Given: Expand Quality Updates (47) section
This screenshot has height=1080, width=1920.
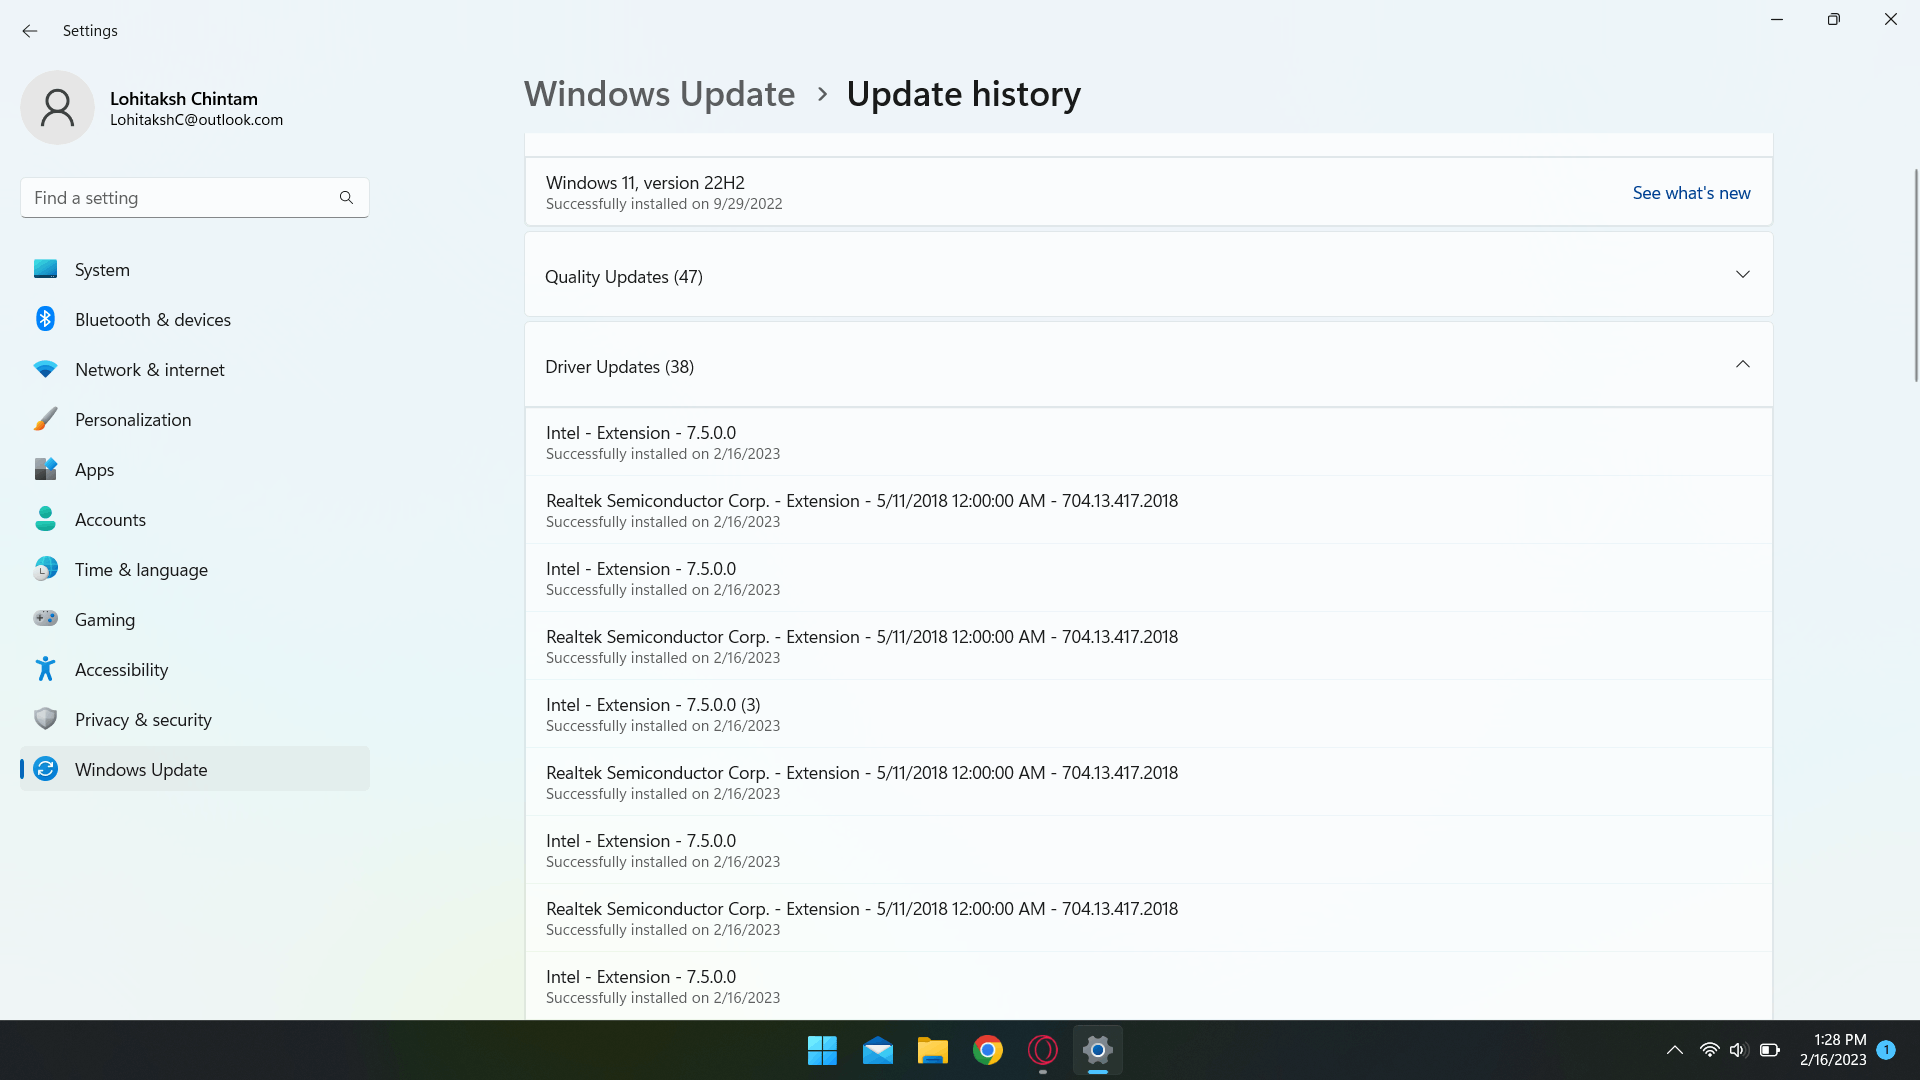Looking at the screenshot, I should pos(1742,275).
